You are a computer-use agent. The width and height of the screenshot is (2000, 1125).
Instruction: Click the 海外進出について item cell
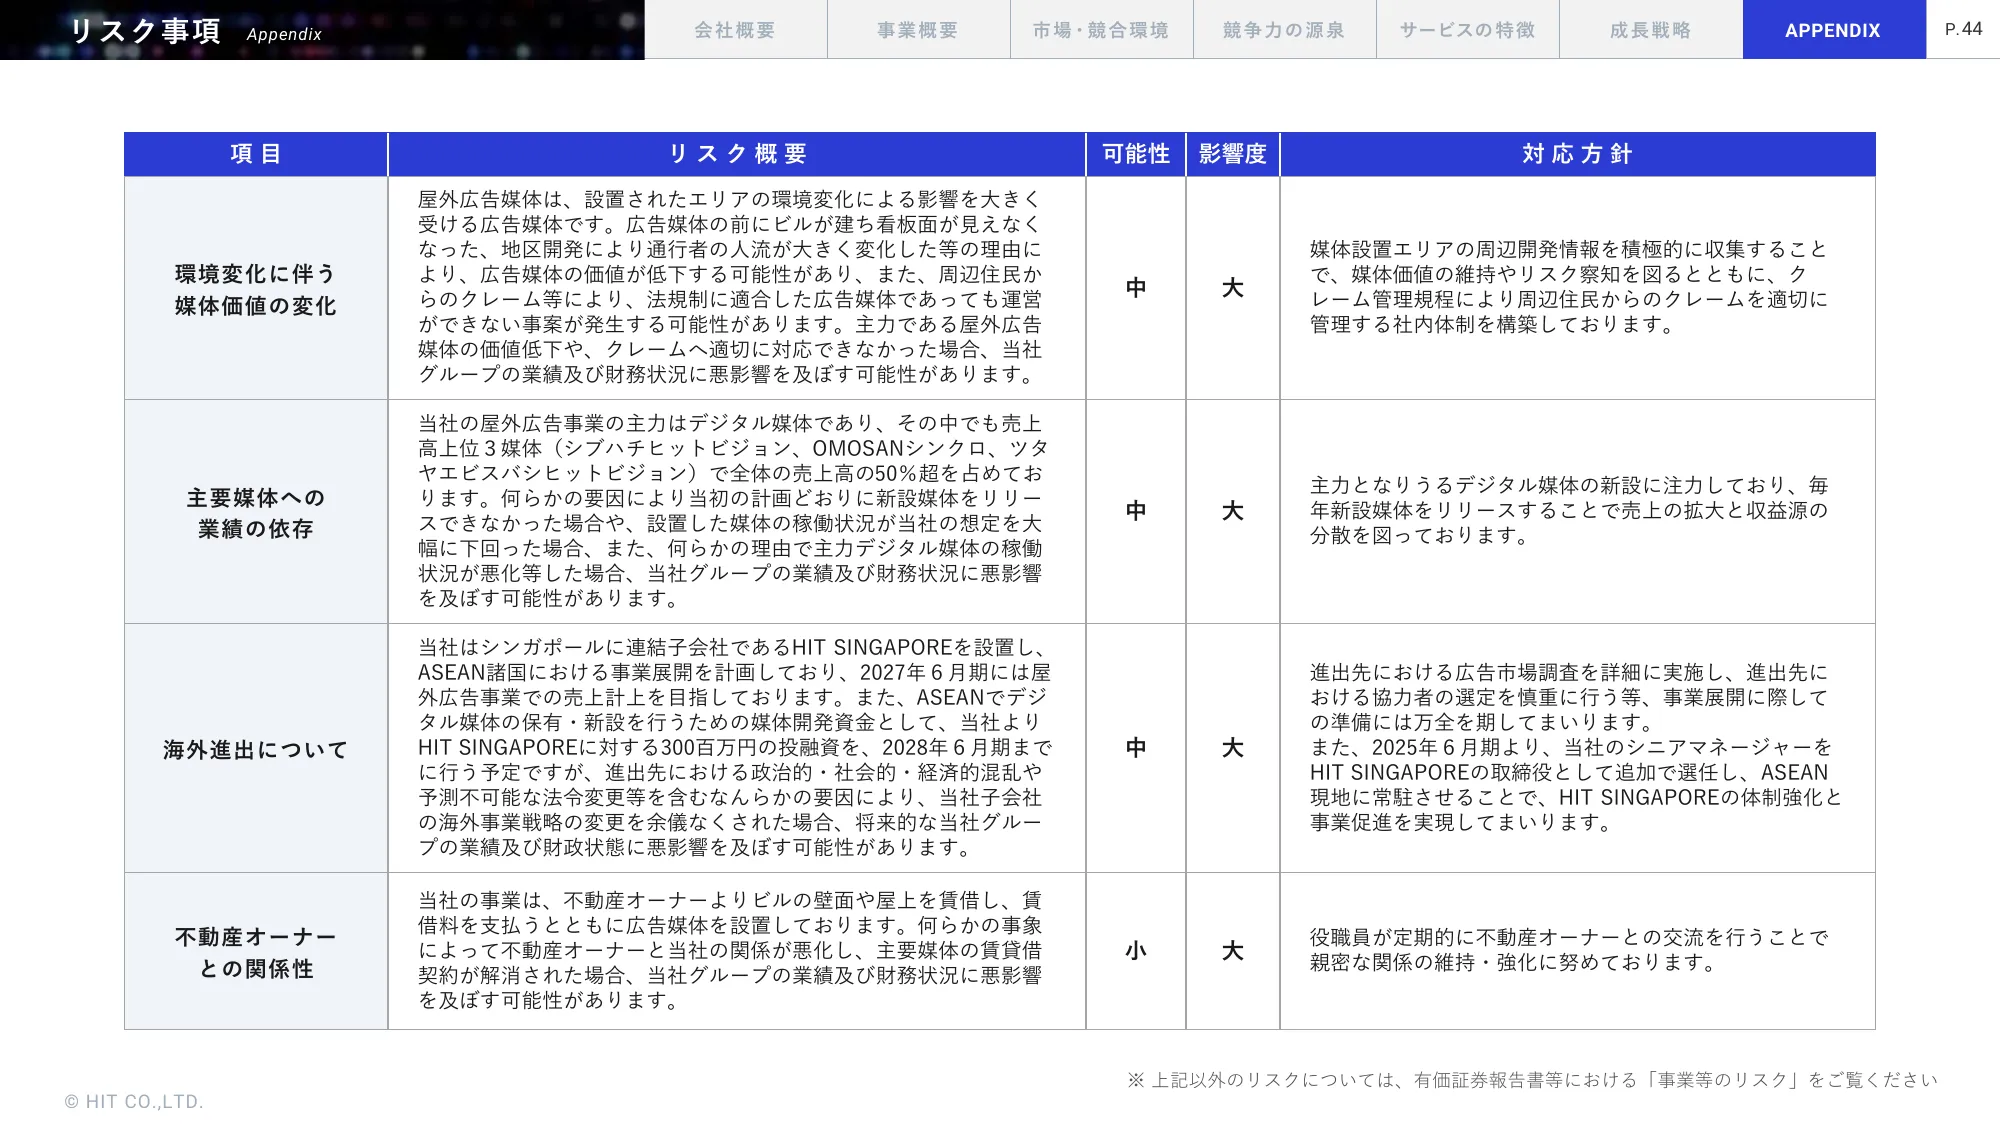(x=255, y=748)
